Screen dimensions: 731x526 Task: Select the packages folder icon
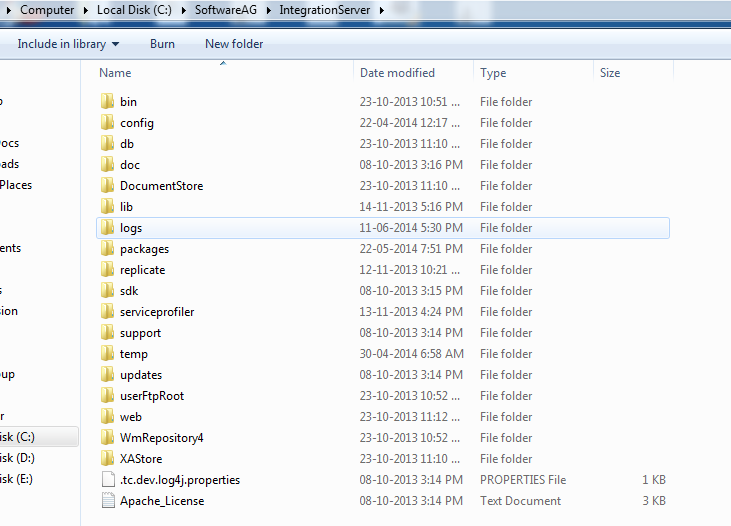coord(107,248)
